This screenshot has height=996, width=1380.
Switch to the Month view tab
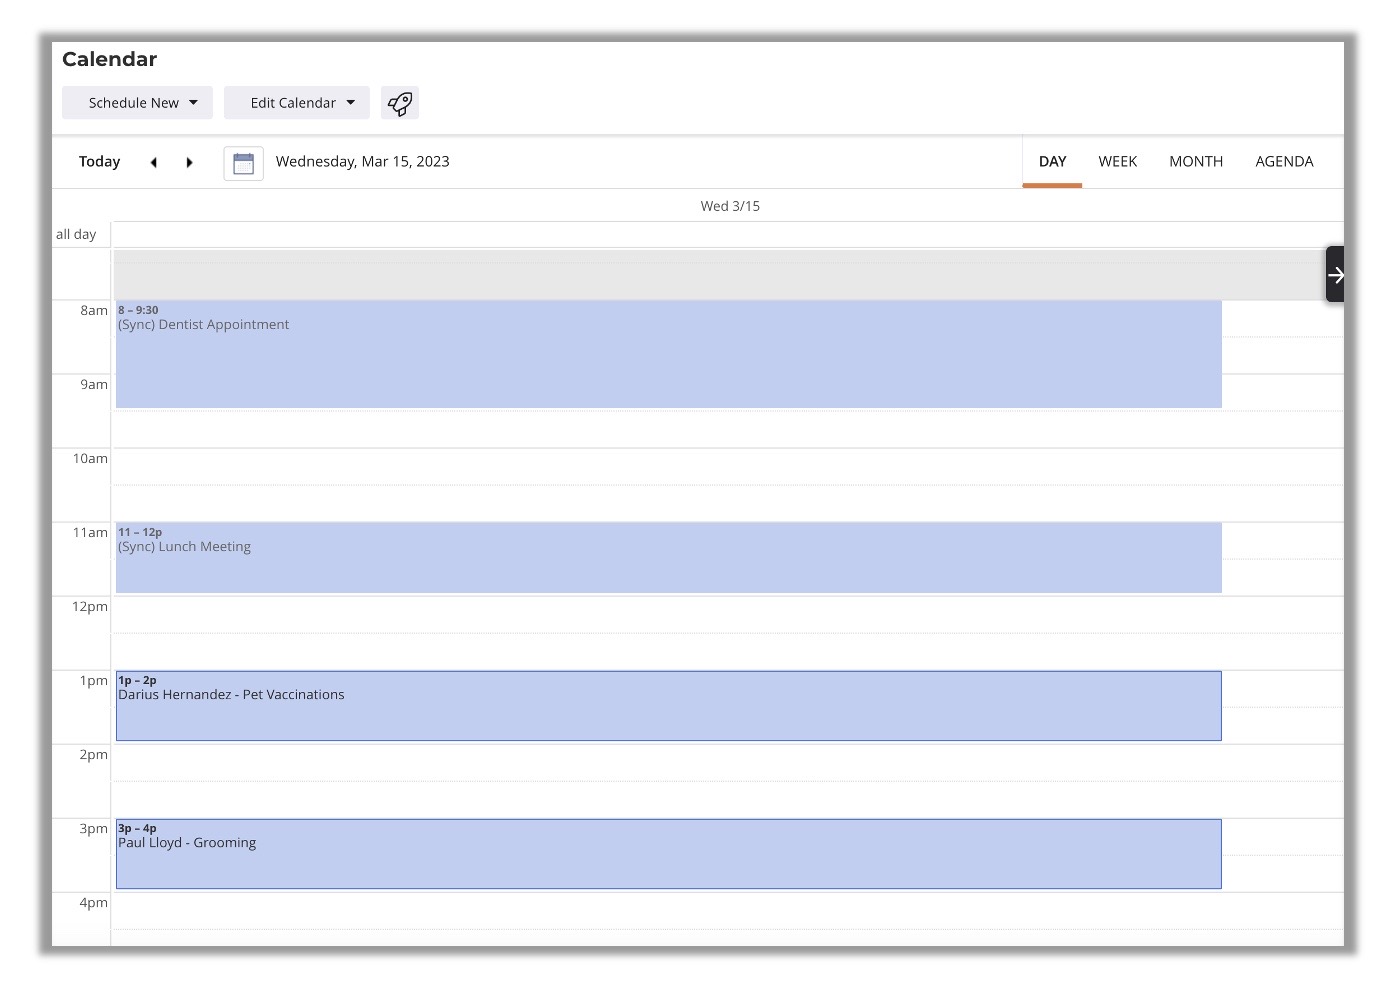1196,162
